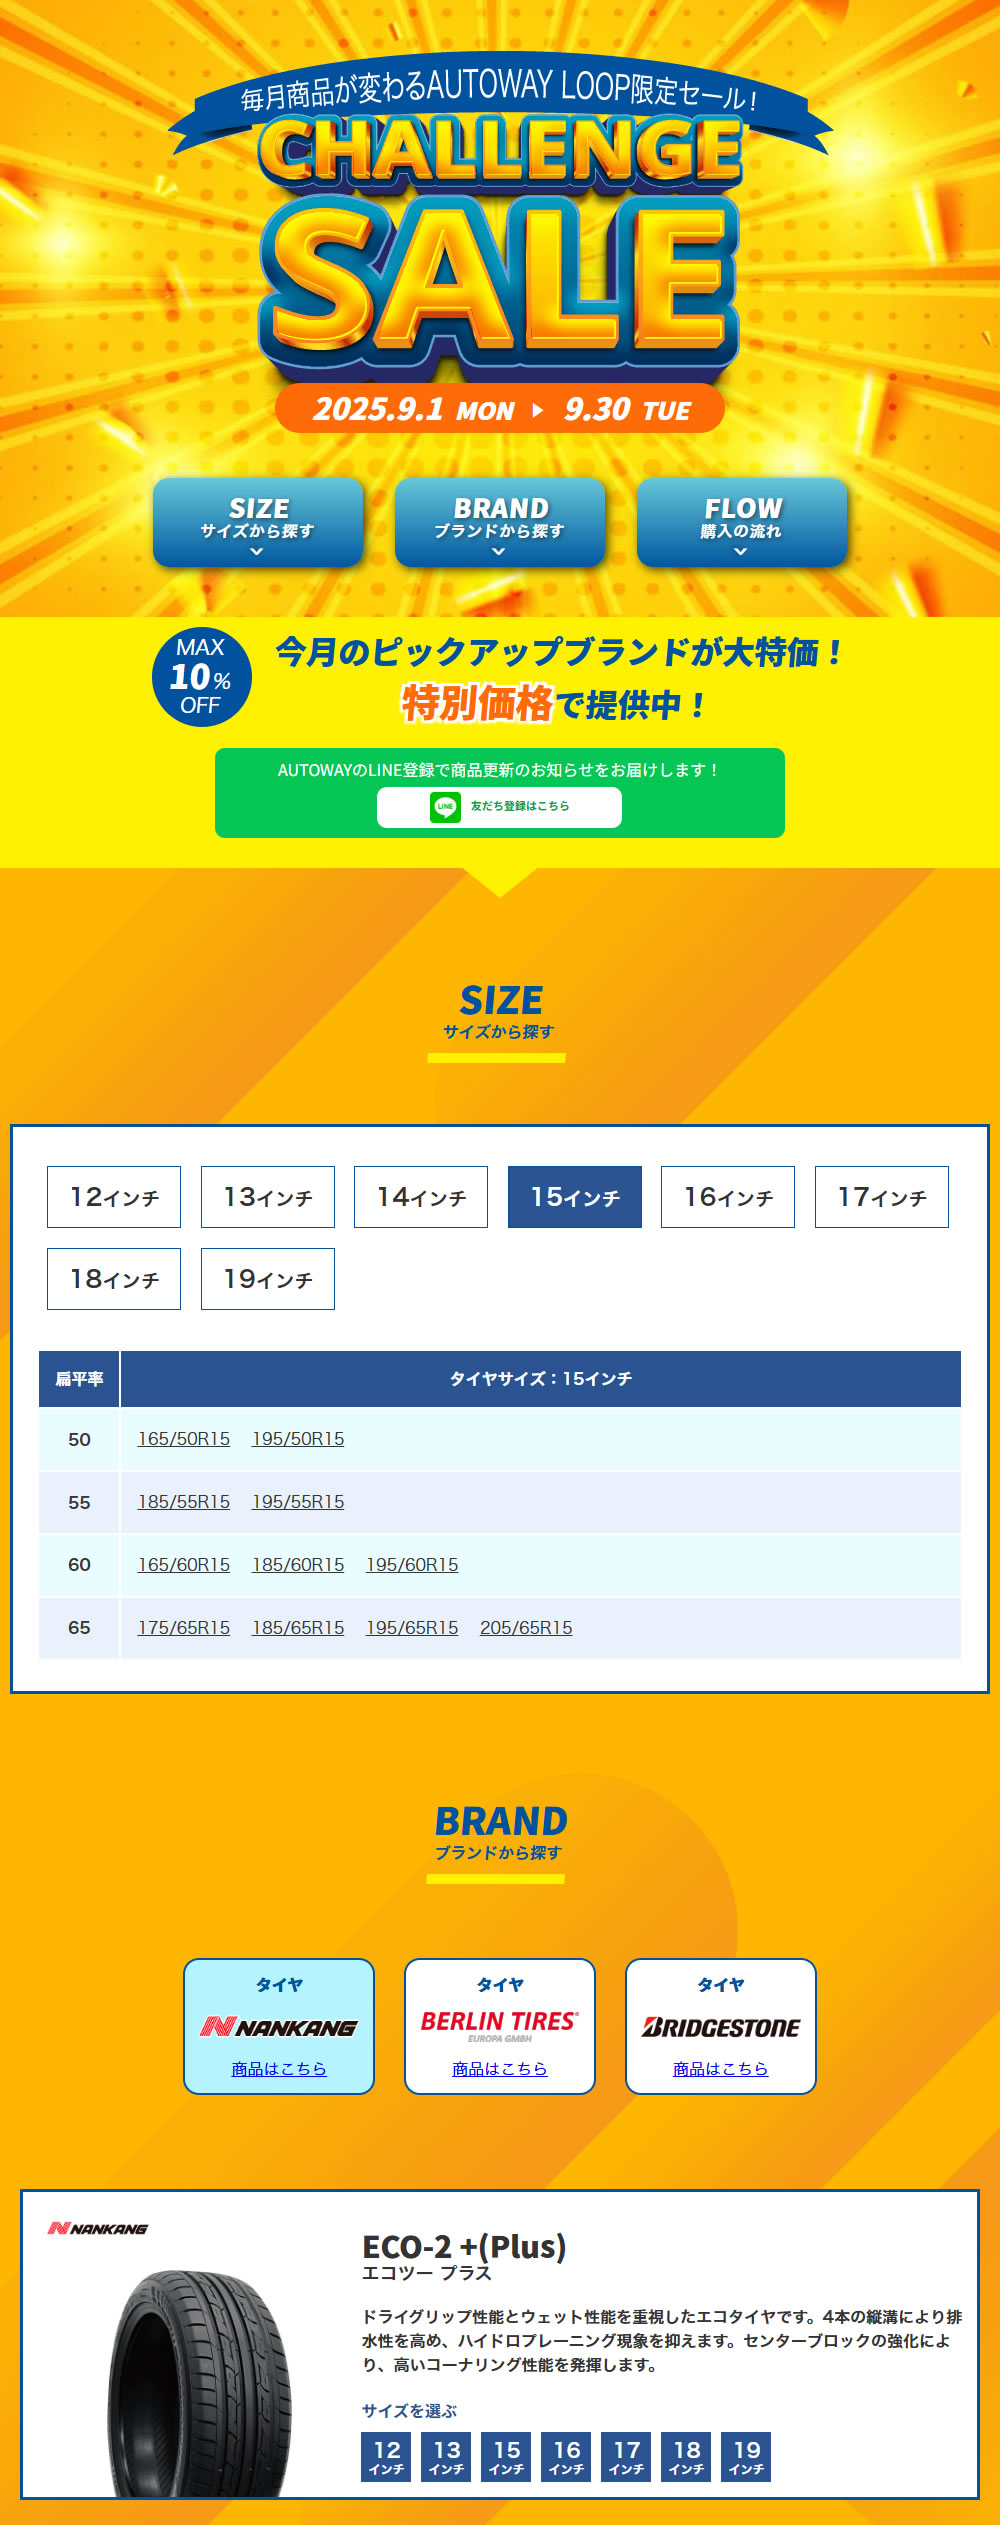1000x2525 pixels.
Task: Select the 13インチ size tab
Action: [268, 1197]
